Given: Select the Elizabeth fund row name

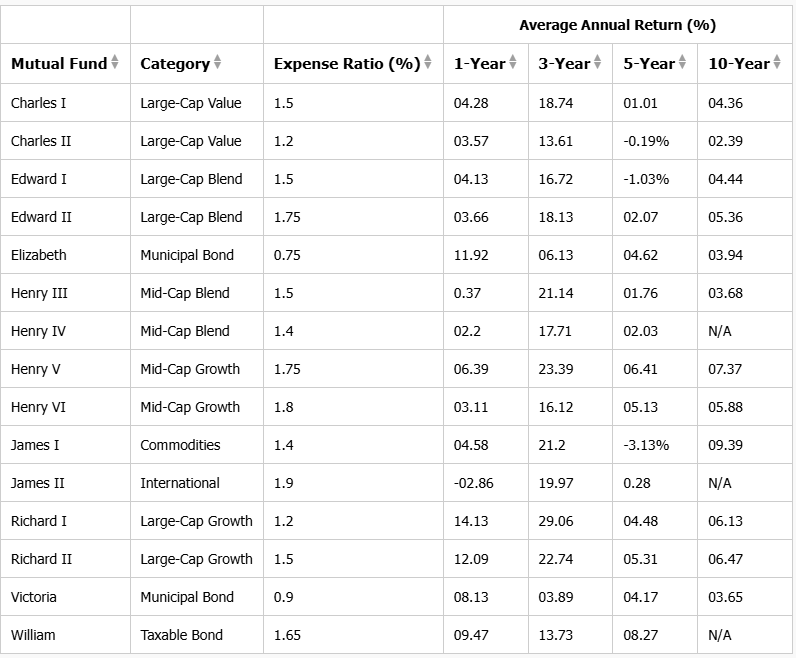Looking at the screenshot, I should pyautogui.click(x=38, y=255).
